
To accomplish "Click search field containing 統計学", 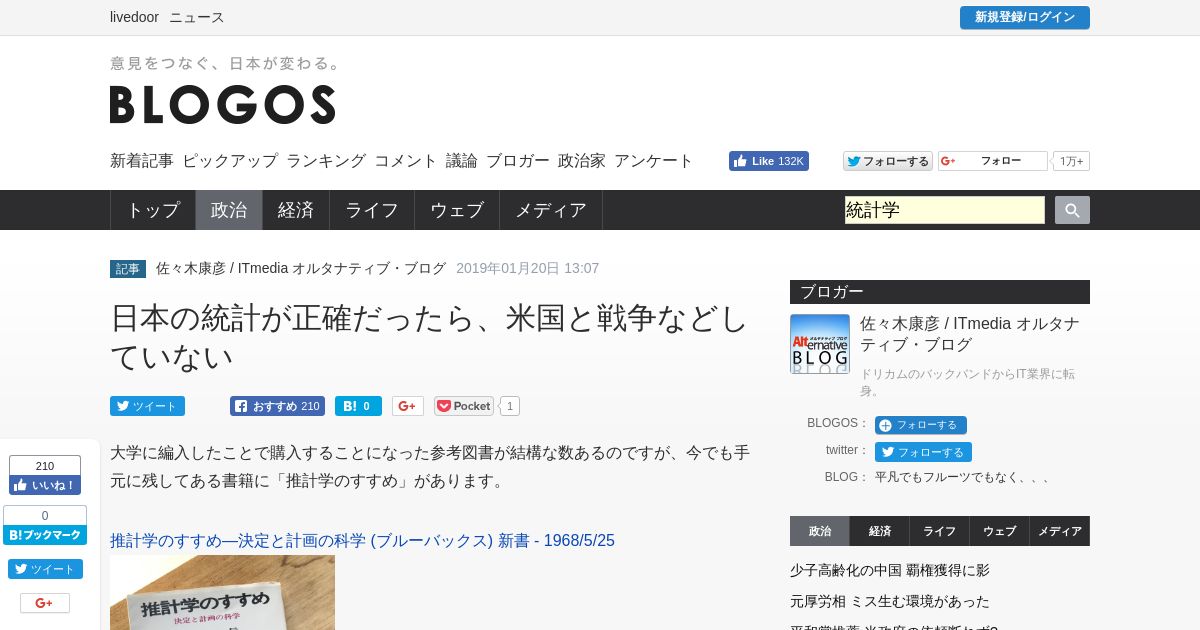I will 945,210.
